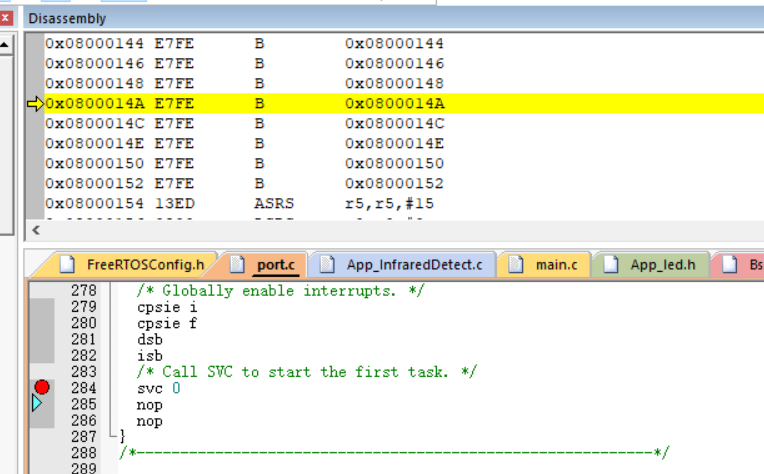Toggle the red breakpoint at line 284
The width and height of the screenshot is (764, 474).
42,387
